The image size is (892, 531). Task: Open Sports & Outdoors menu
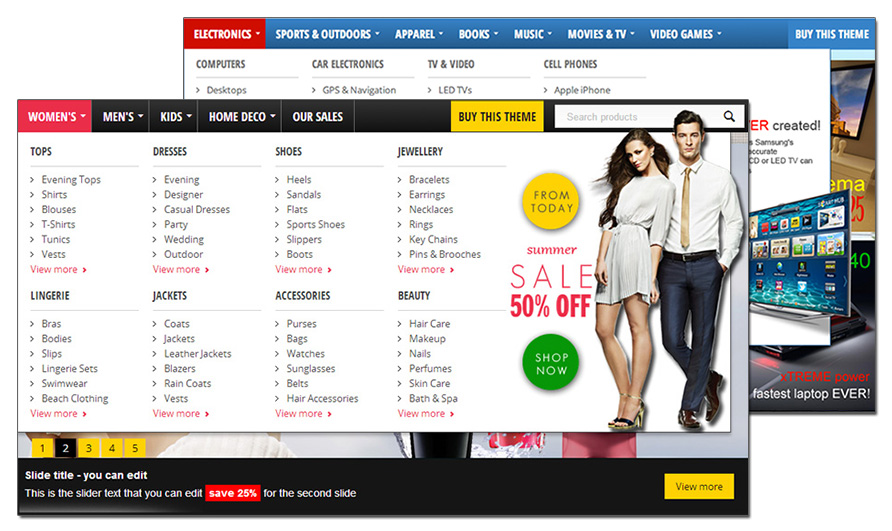(326, 34)
